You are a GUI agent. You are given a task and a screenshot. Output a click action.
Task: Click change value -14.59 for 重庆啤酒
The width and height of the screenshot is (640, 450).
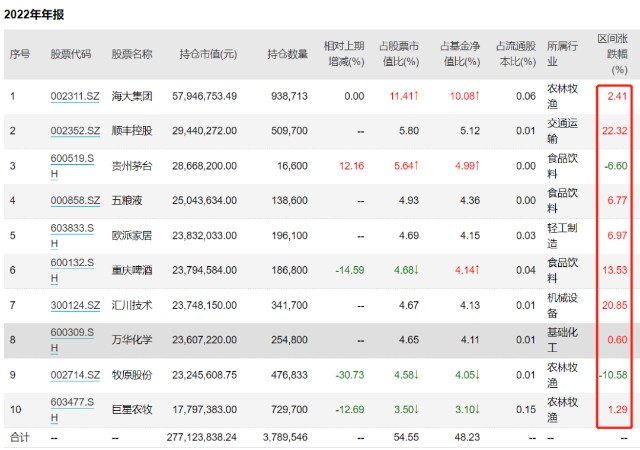tap(350, 270)
